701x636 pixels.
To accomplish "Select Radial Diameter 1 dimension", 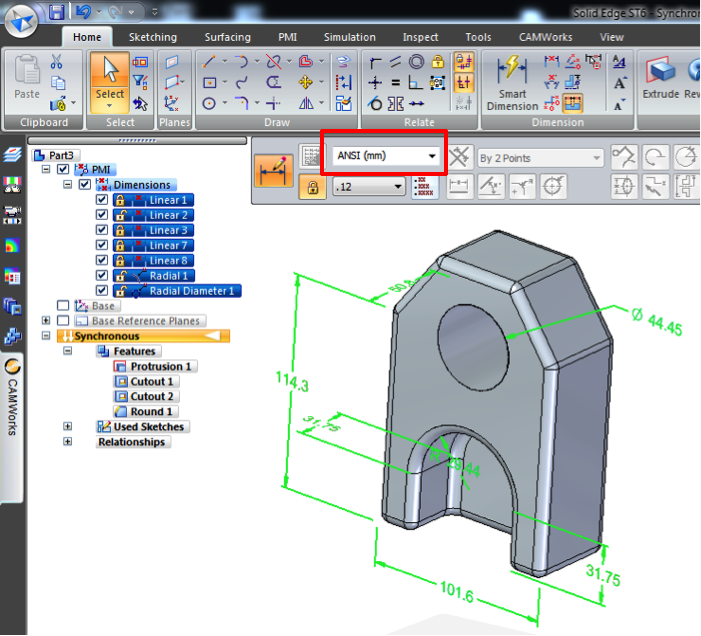I will tap(177, 291).
